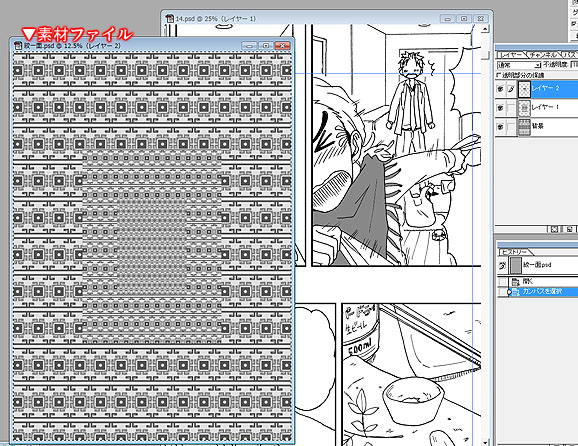This screenshot has width=578, height=446.
Task: Open the ヒストリー history tab
Action: 514,252
